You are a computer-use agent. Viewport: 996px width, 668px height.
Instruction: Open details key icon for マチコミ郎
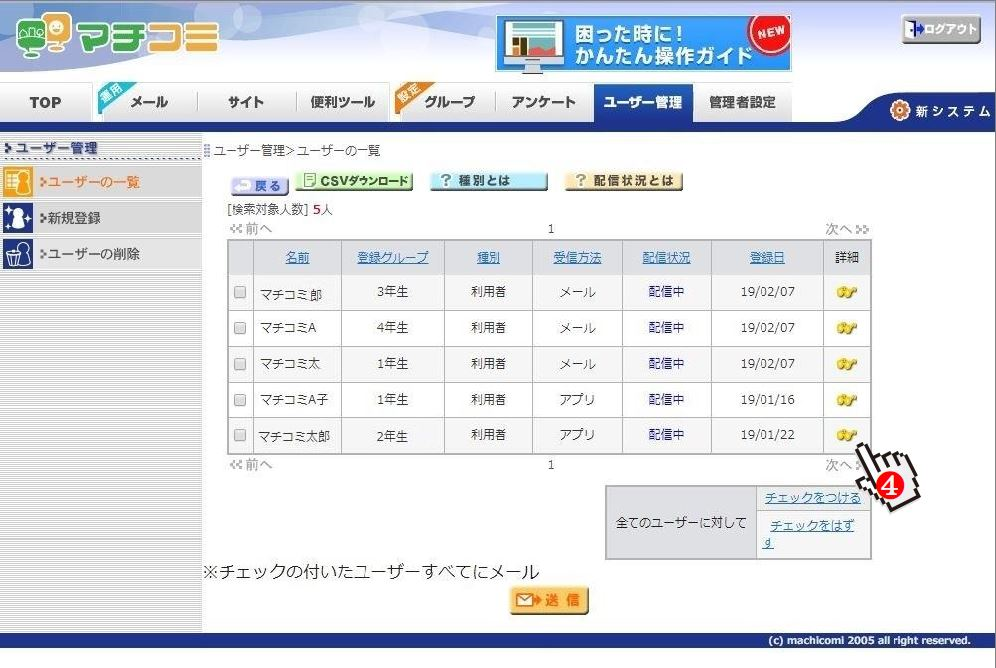coord(846,292)
